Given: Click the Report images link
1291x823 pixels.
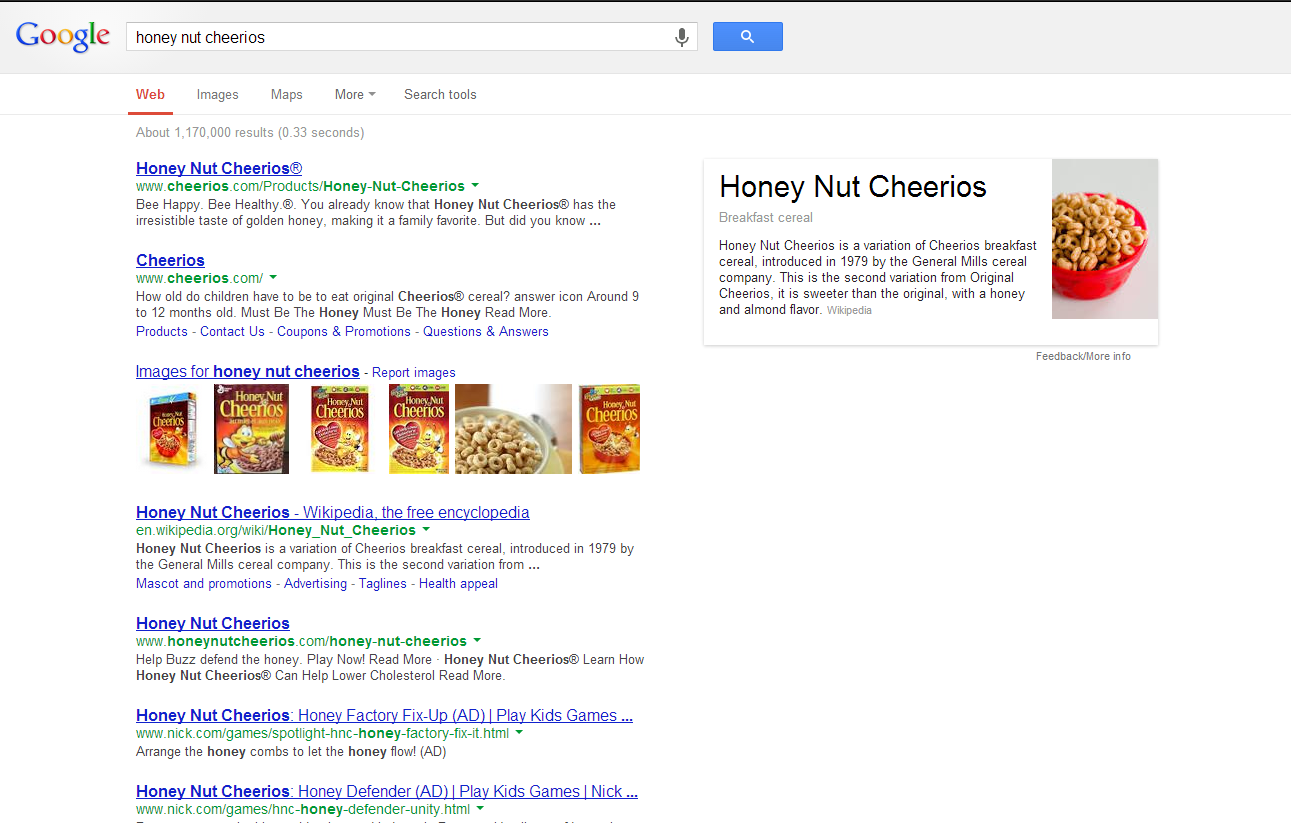Looking at the screenshot, I should [x=414, y=373].
